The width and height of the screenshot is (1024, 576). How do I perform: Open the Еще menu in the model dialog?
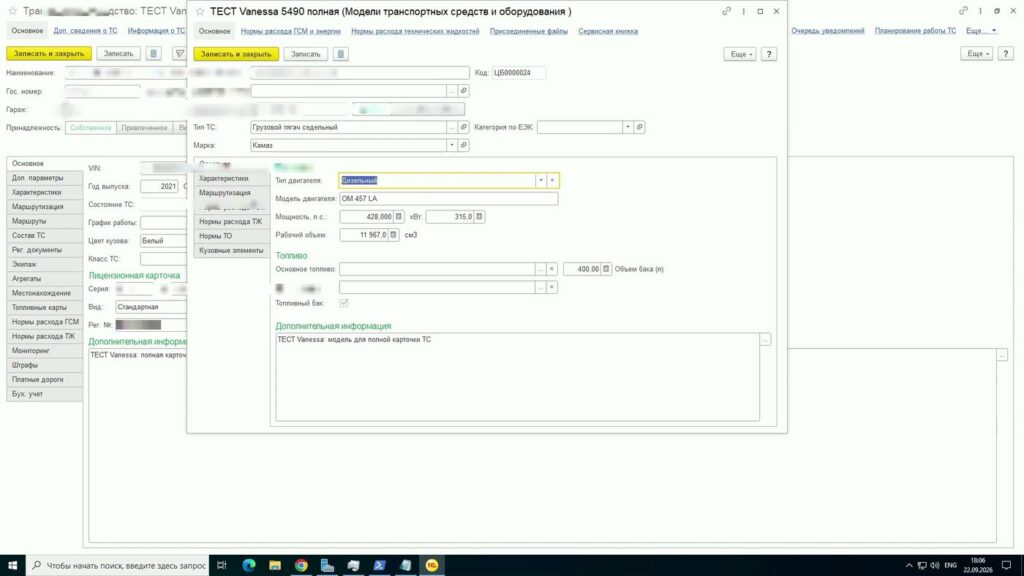pyautogui.click(x=740, y=54)
